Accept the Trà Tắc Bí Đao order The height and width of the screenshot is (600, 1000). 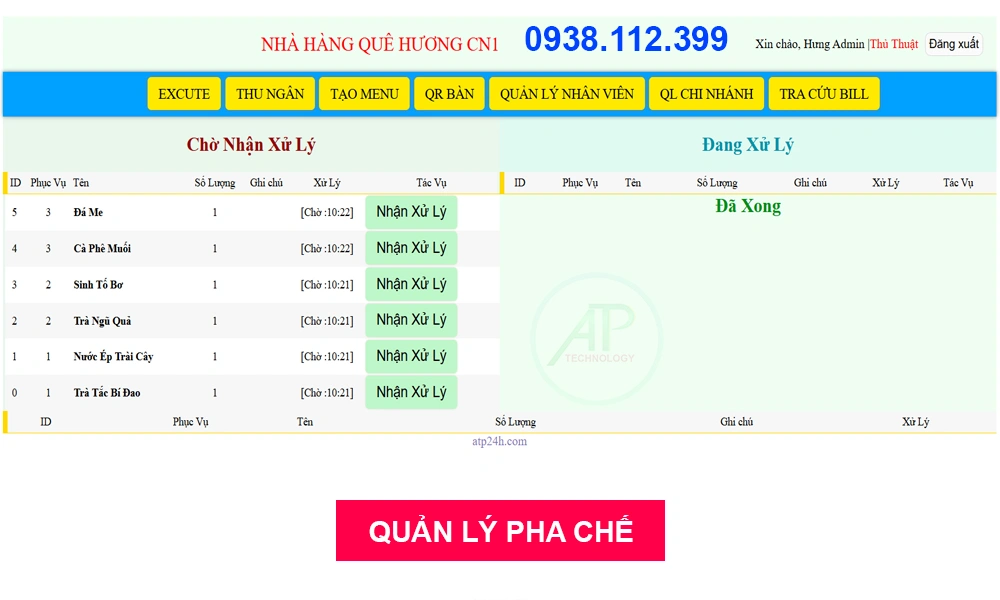(x=411, y=392)
